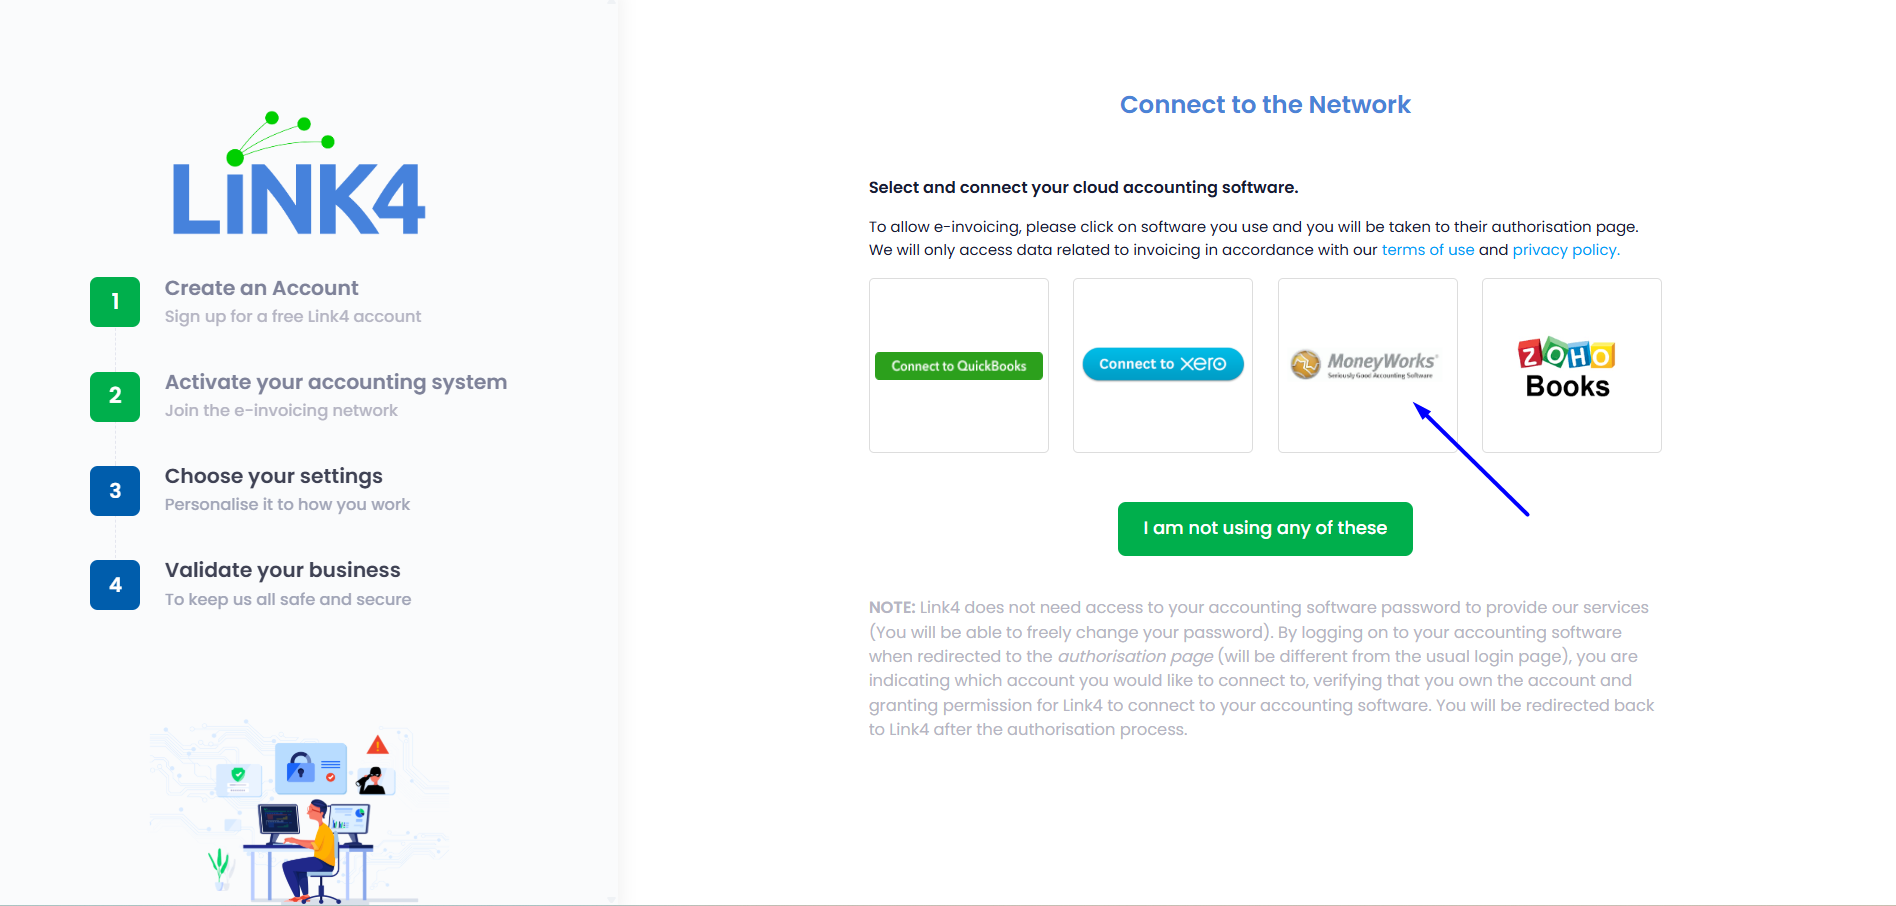
Task: Go to Validate your business step
Action: point(282,570)
